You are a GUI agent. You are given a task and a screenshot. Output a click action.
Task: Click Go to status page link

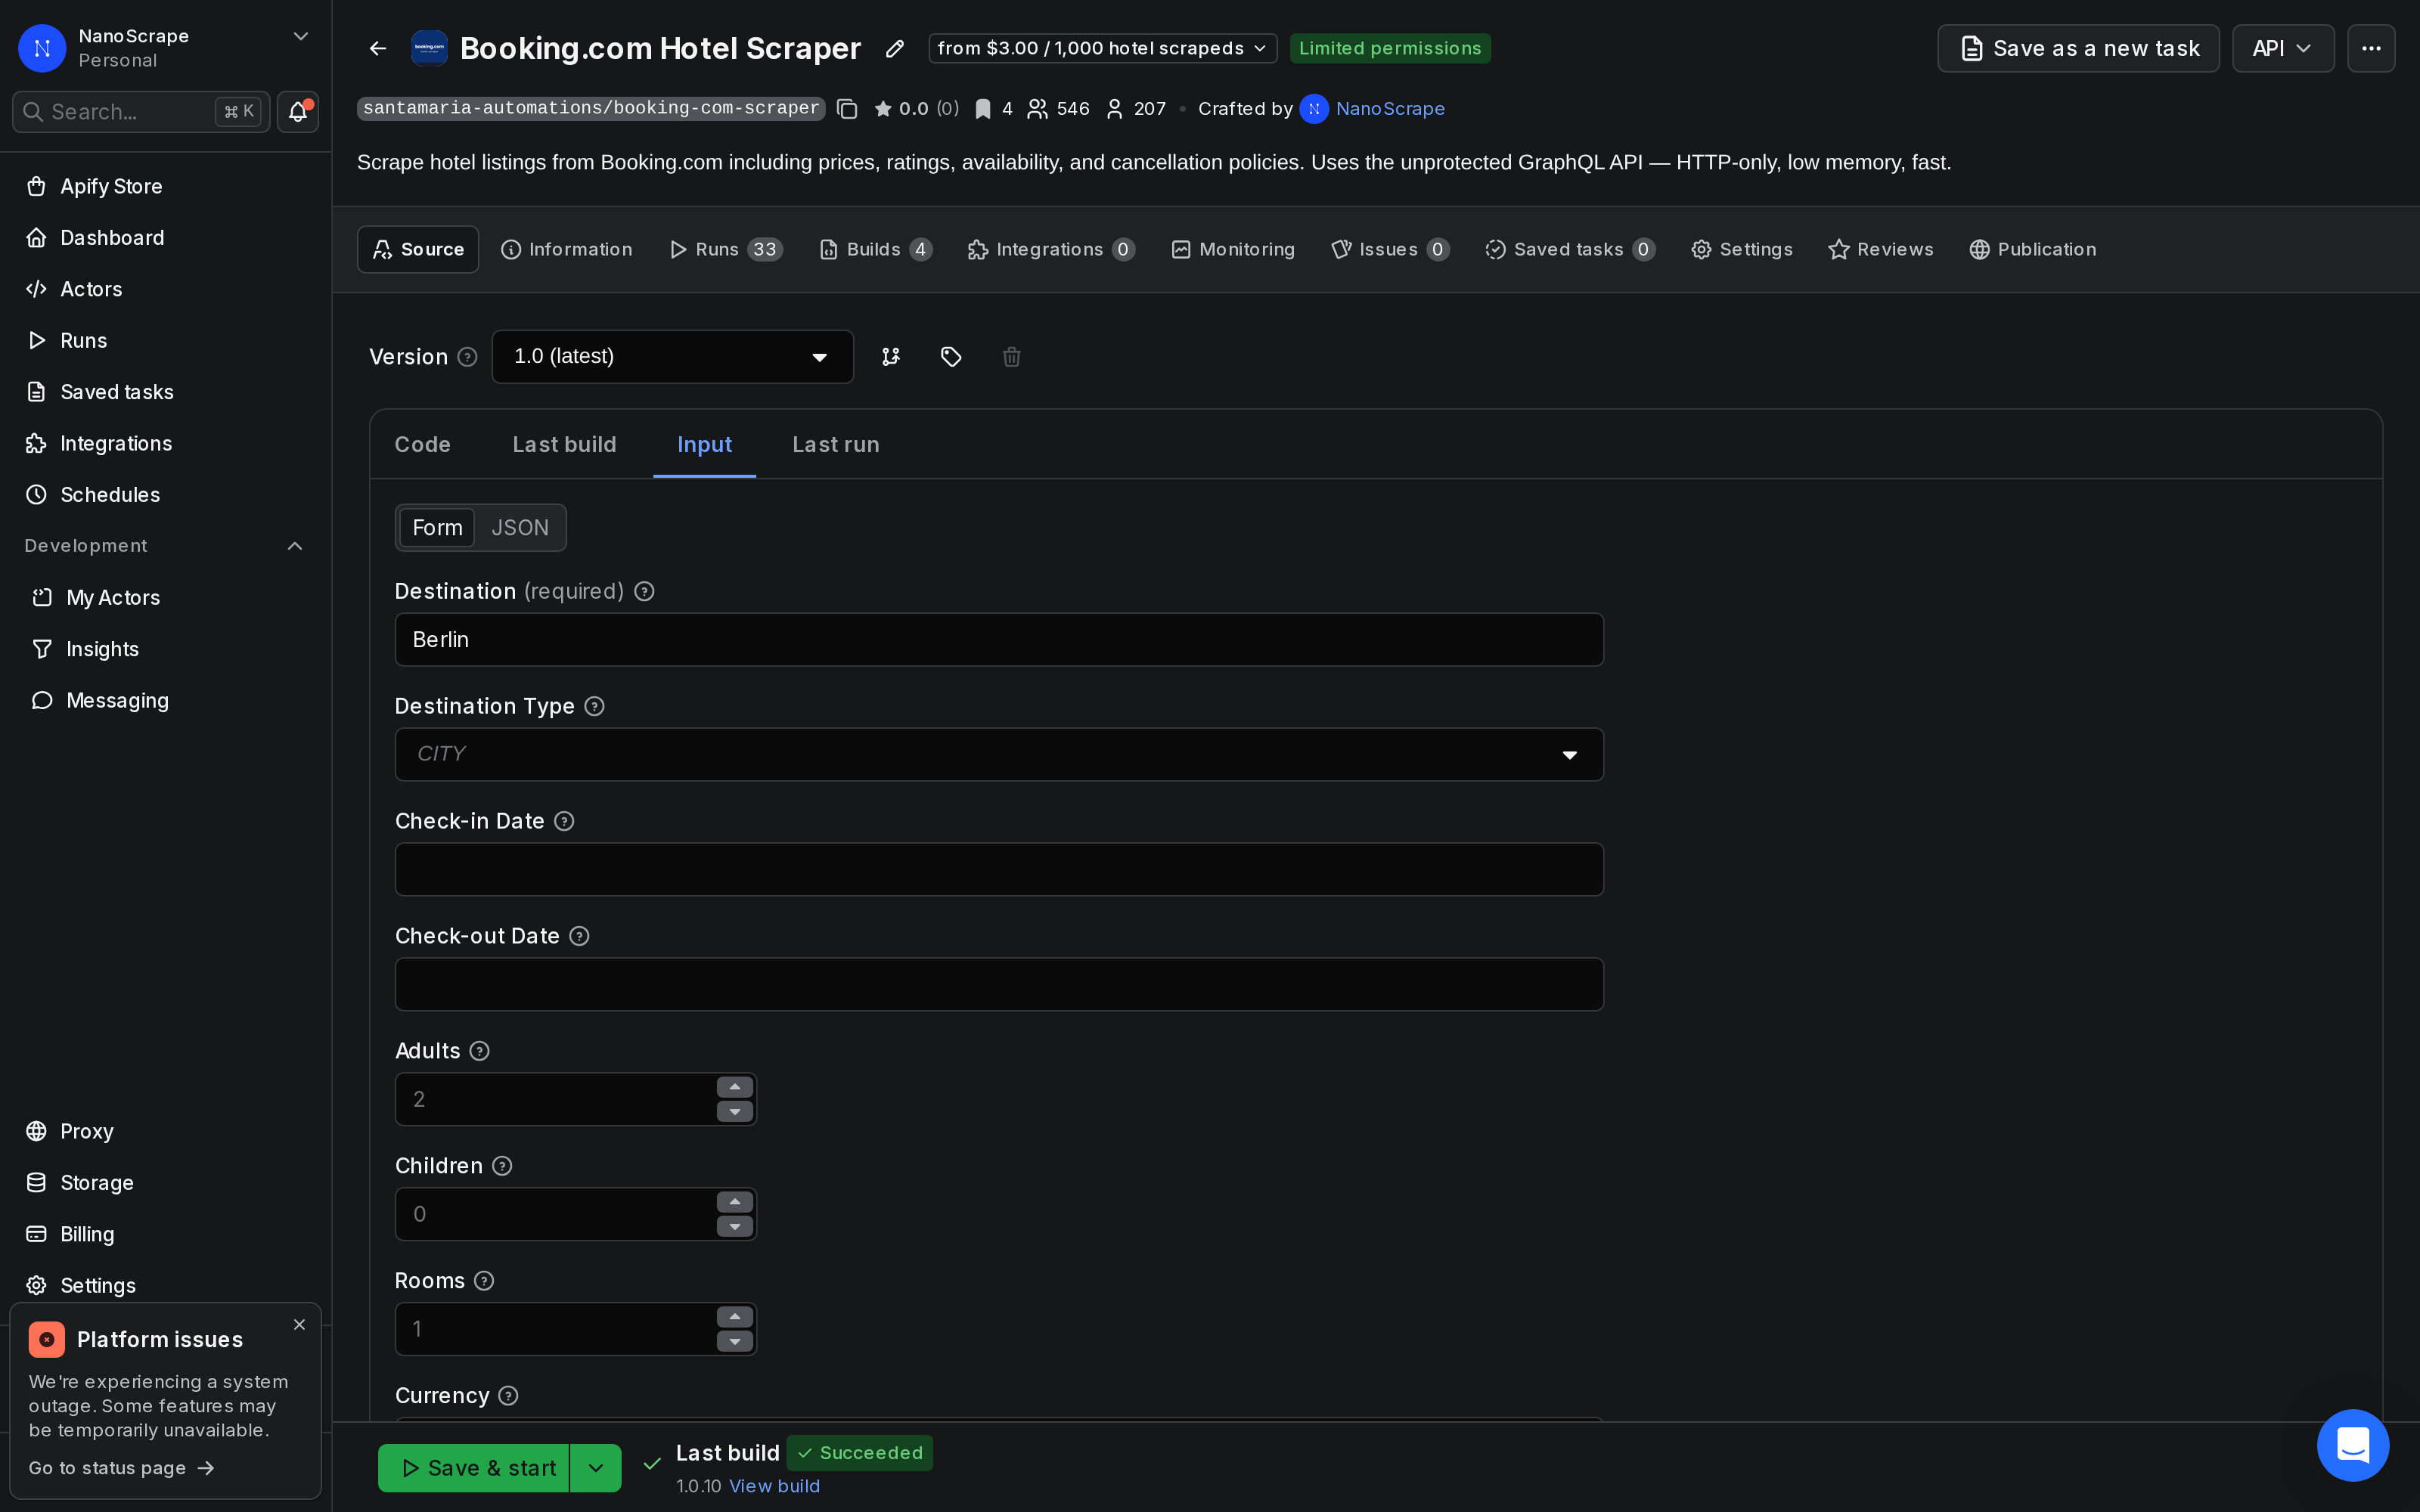pyautogui.click(x=121, y=1468)
